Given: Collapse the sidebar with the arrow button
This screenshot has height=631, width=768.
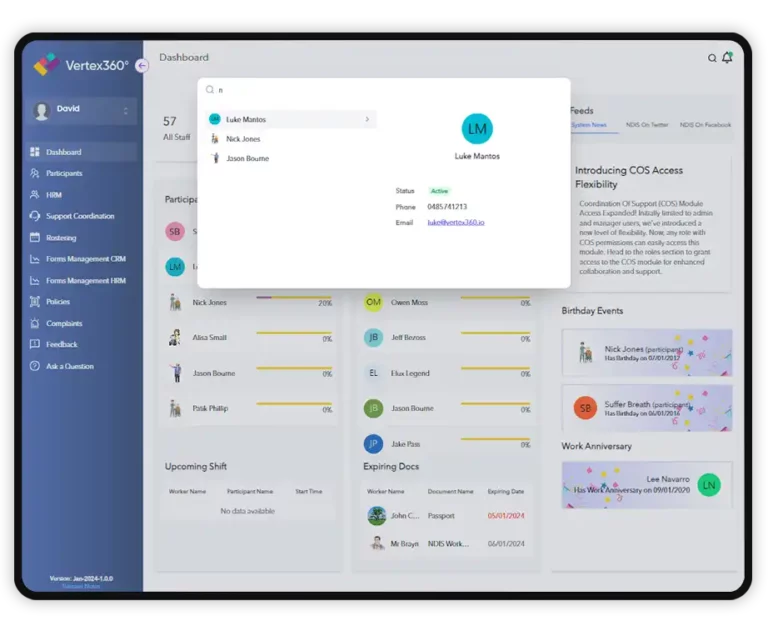Looking at the screenshot, I should pos(141,65).
